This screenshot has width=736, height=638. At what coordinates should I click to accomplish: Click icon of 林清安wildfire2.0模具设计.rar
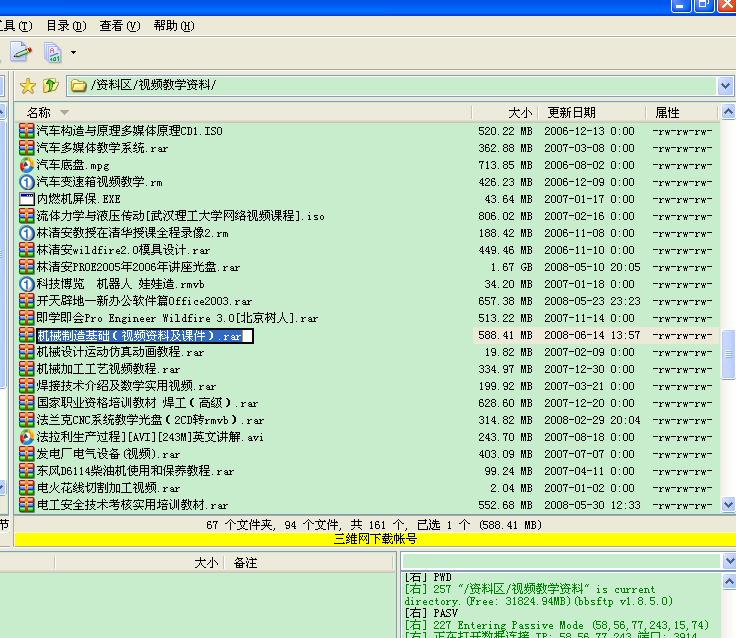tap(27, 250)
